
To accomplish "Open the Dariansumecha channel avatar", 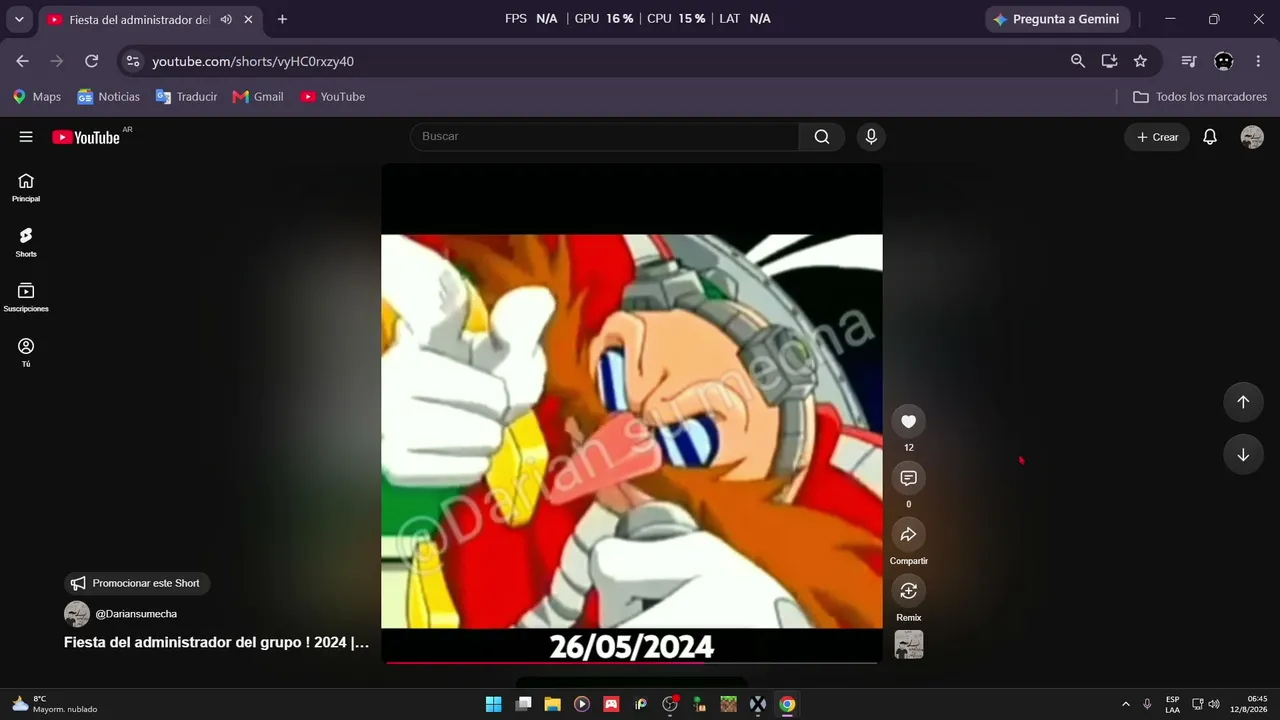I will click(77, 614).
